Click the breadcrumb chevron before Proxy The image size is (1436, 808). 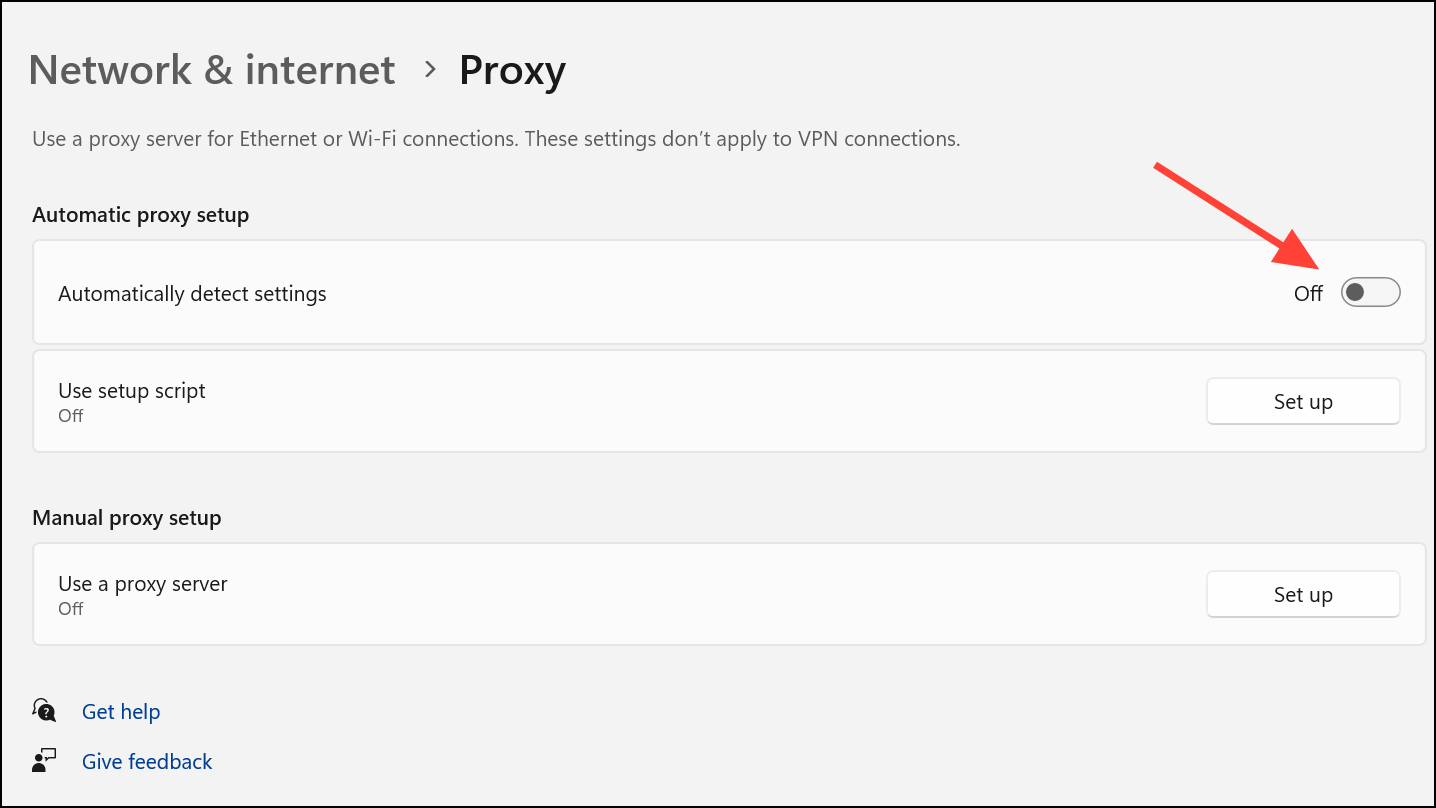[x=430, y=69]
